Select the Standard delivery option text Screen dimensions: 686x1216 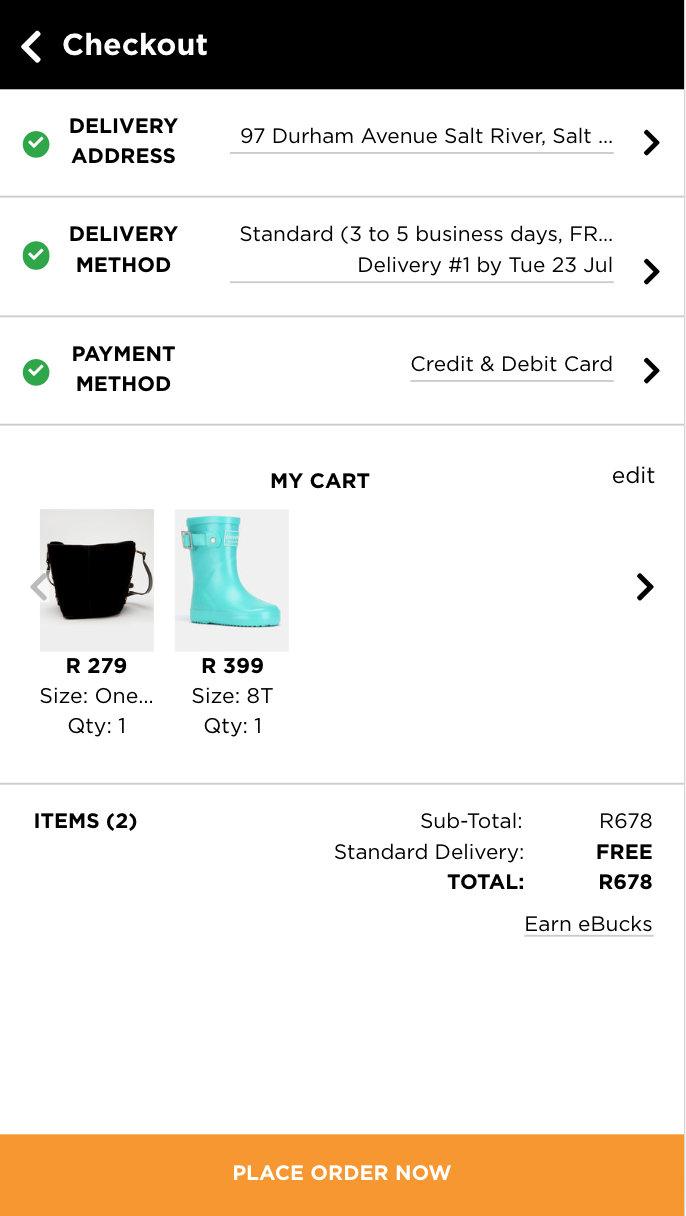tap(426, 235)
